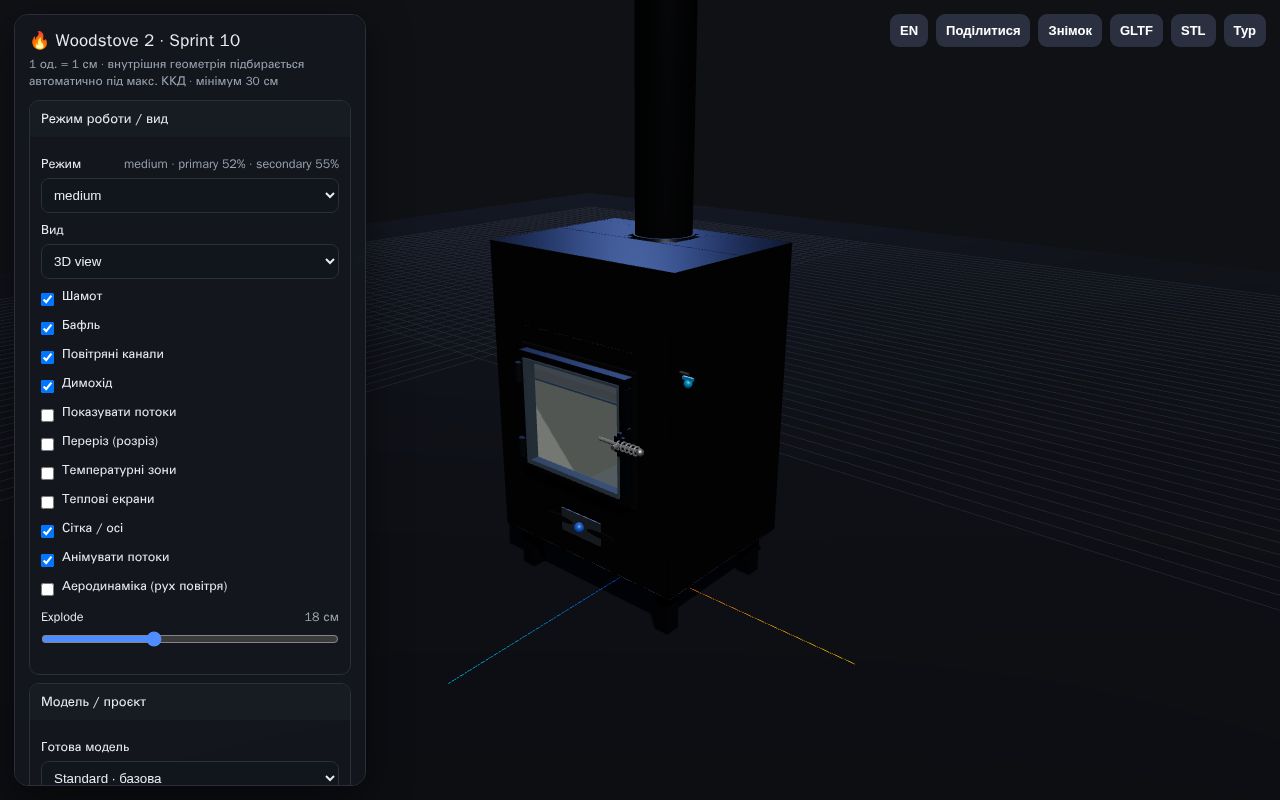This screenshot has width=1280, height=800.
Task: Uncheck the Шамот checkbox
Action: tap(47, 299)
